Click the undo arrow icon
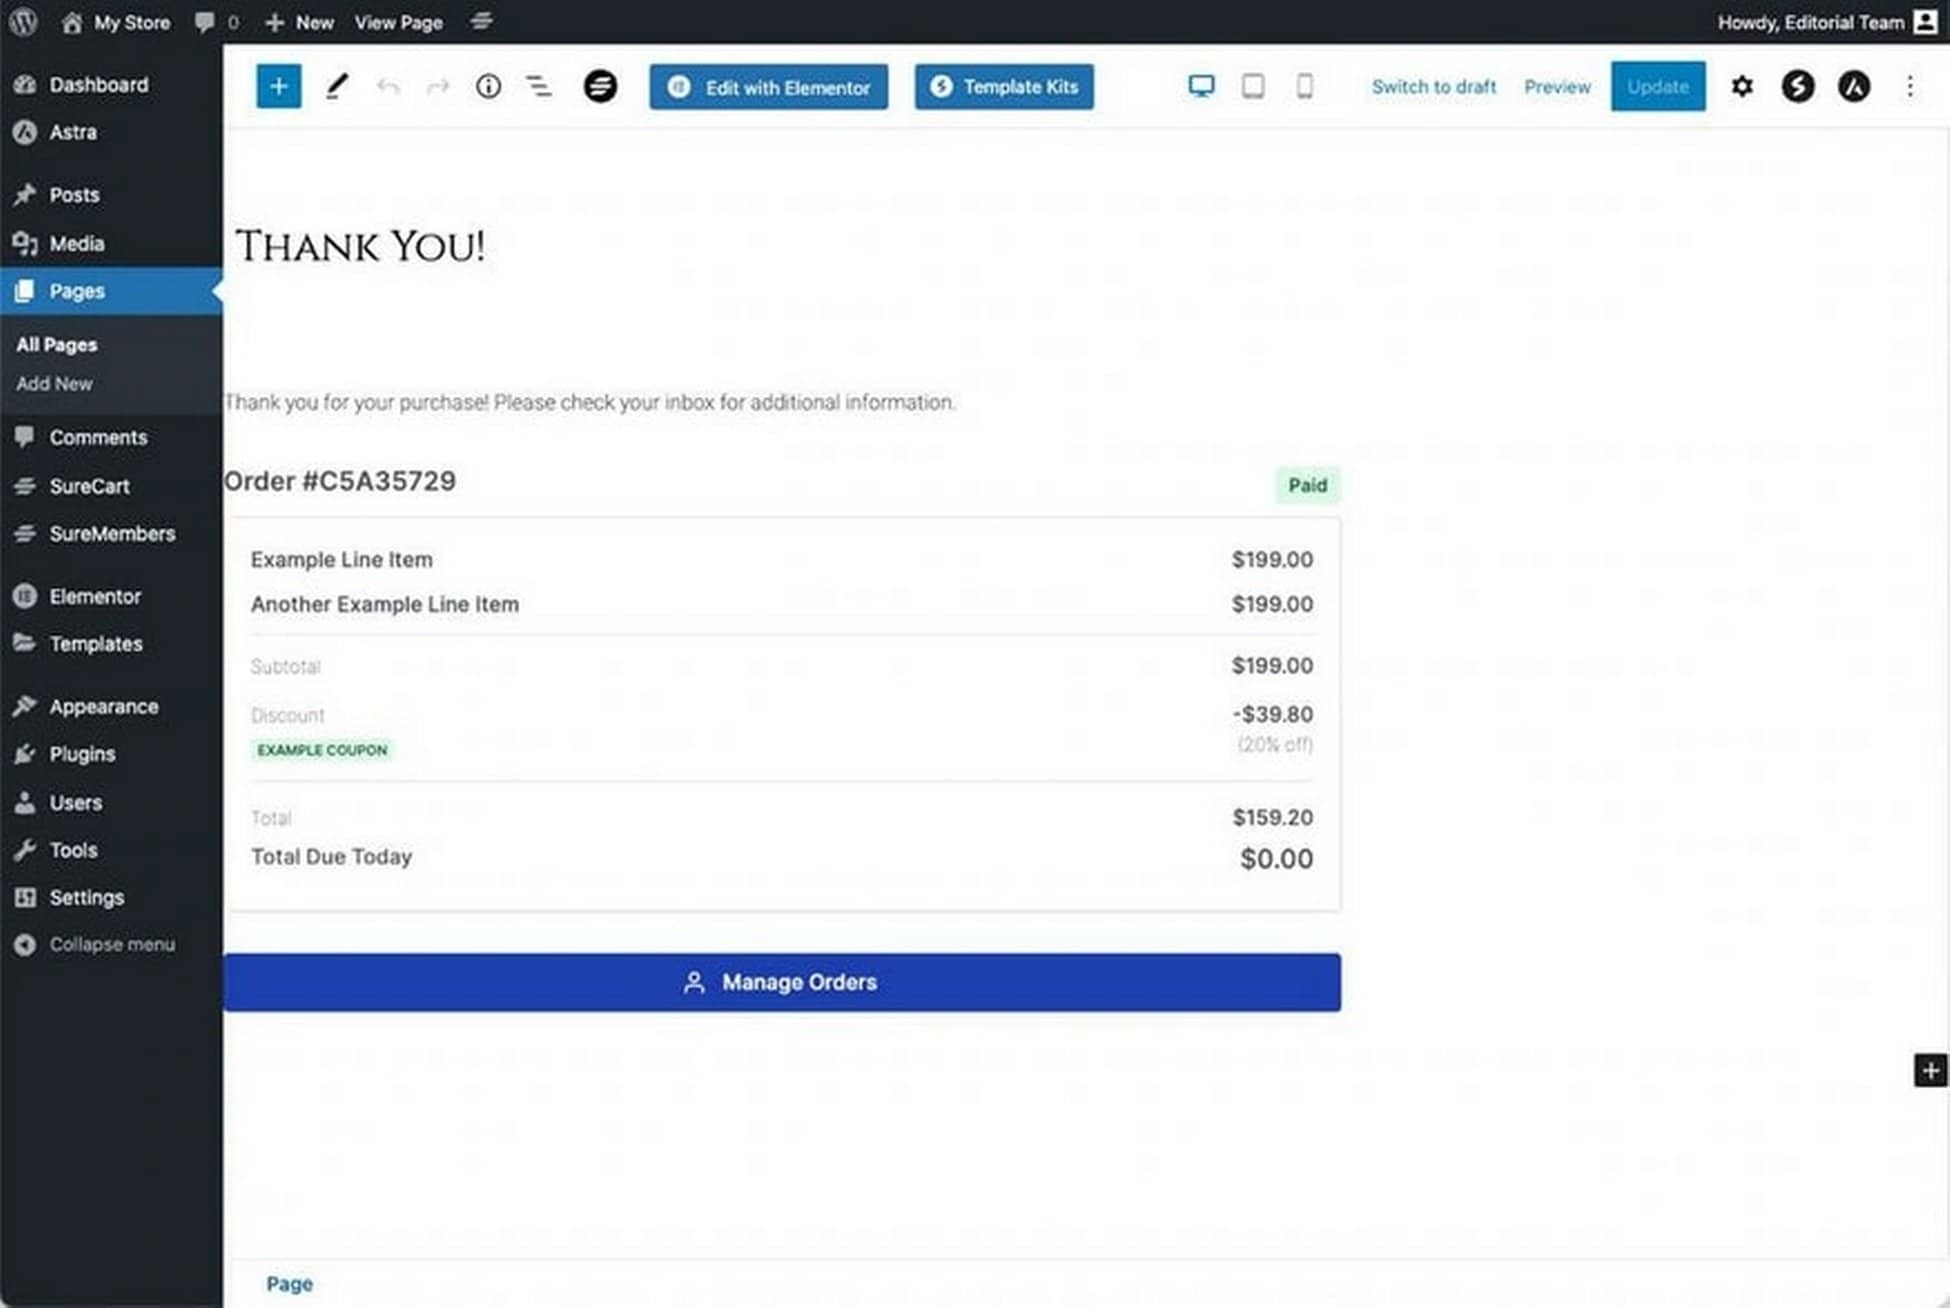1950x1308 pixels. coord(387,86)
